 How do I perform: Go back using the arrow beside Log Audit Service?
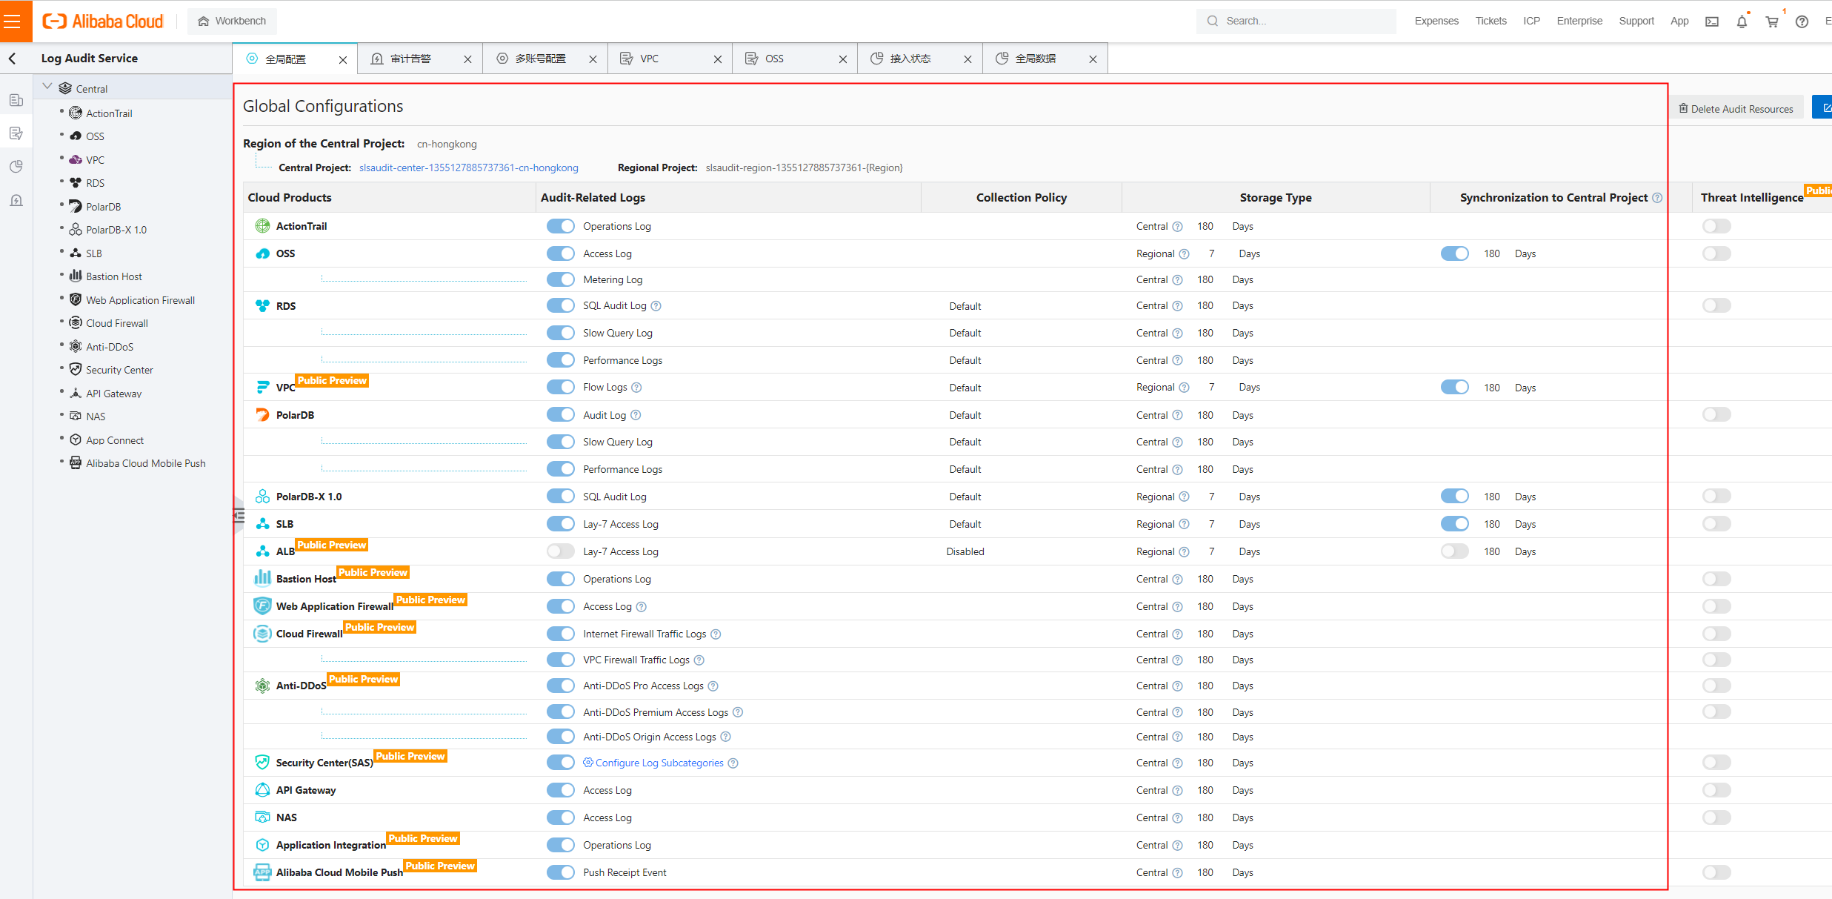click(13, 58)
